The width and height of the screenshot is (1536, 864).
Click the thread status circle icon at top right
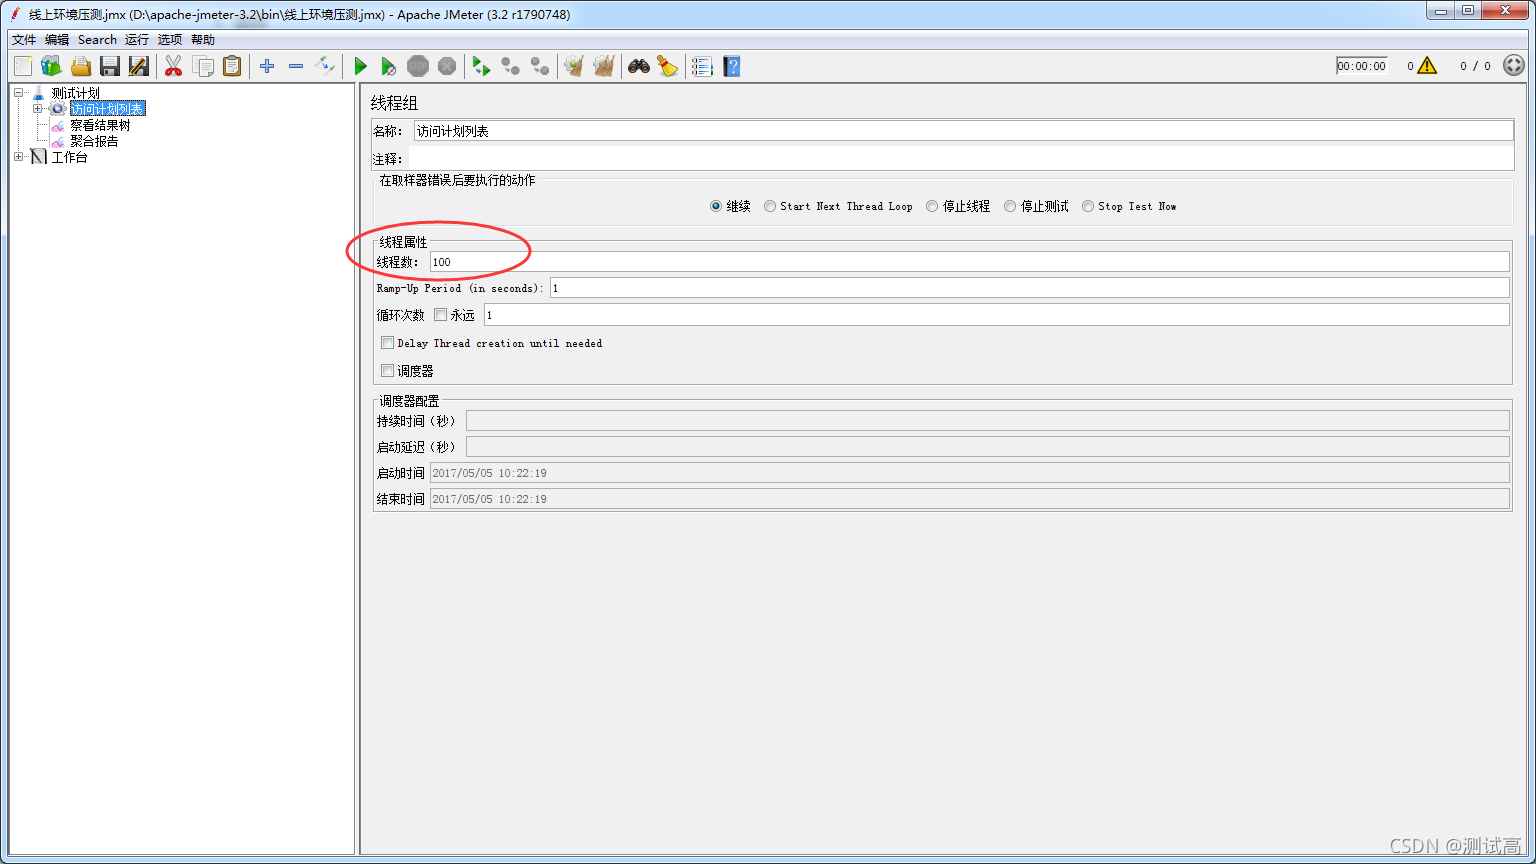coord(1514,66)
